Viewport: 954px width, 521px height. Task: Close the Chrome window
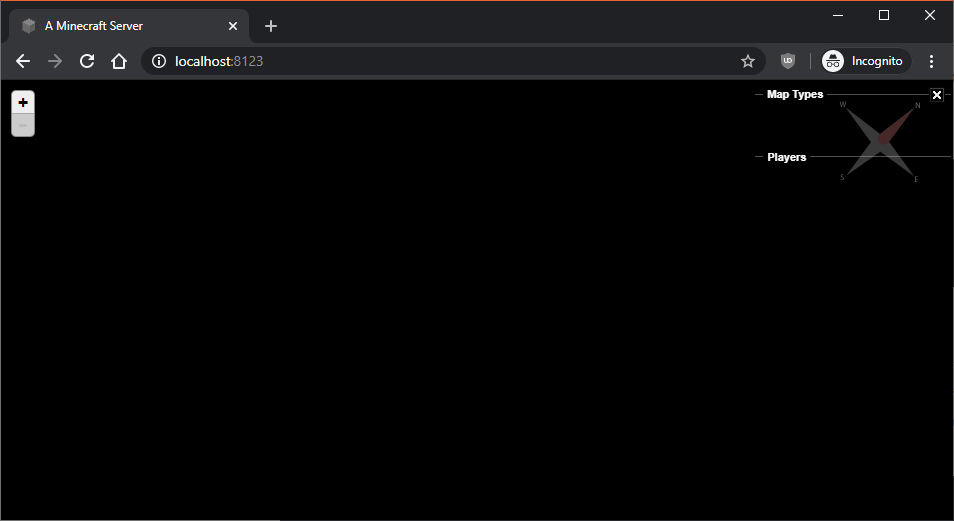[x=930, y=15]
